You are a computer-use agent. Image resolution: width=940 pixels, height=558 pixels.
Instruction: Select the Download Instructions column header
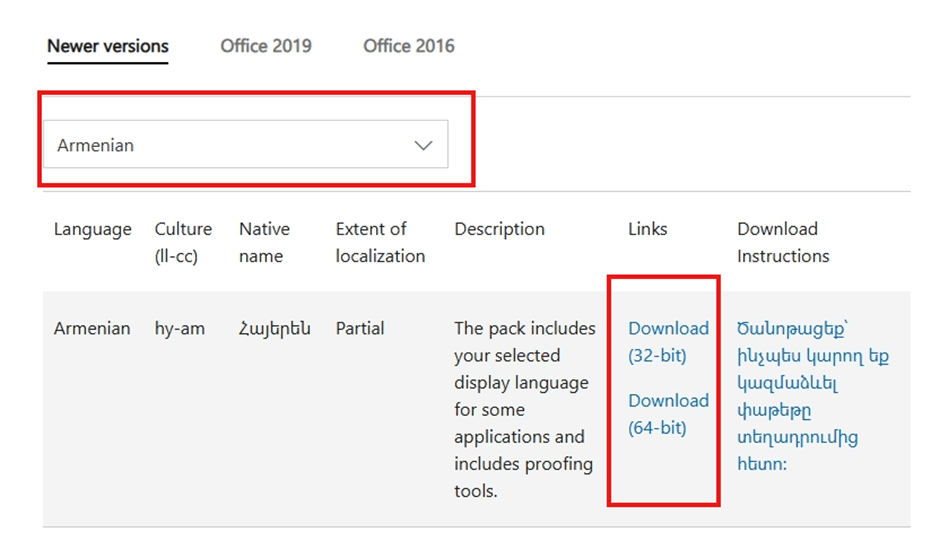coord(783,242)
